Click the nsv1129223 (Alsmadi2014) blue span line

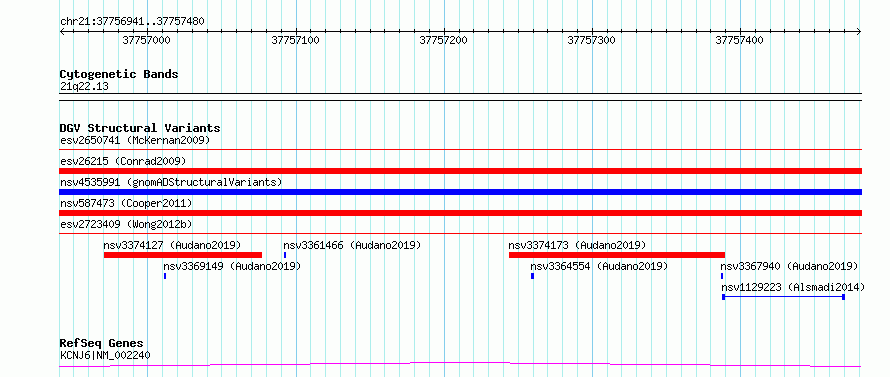click(x=783, y=297)
